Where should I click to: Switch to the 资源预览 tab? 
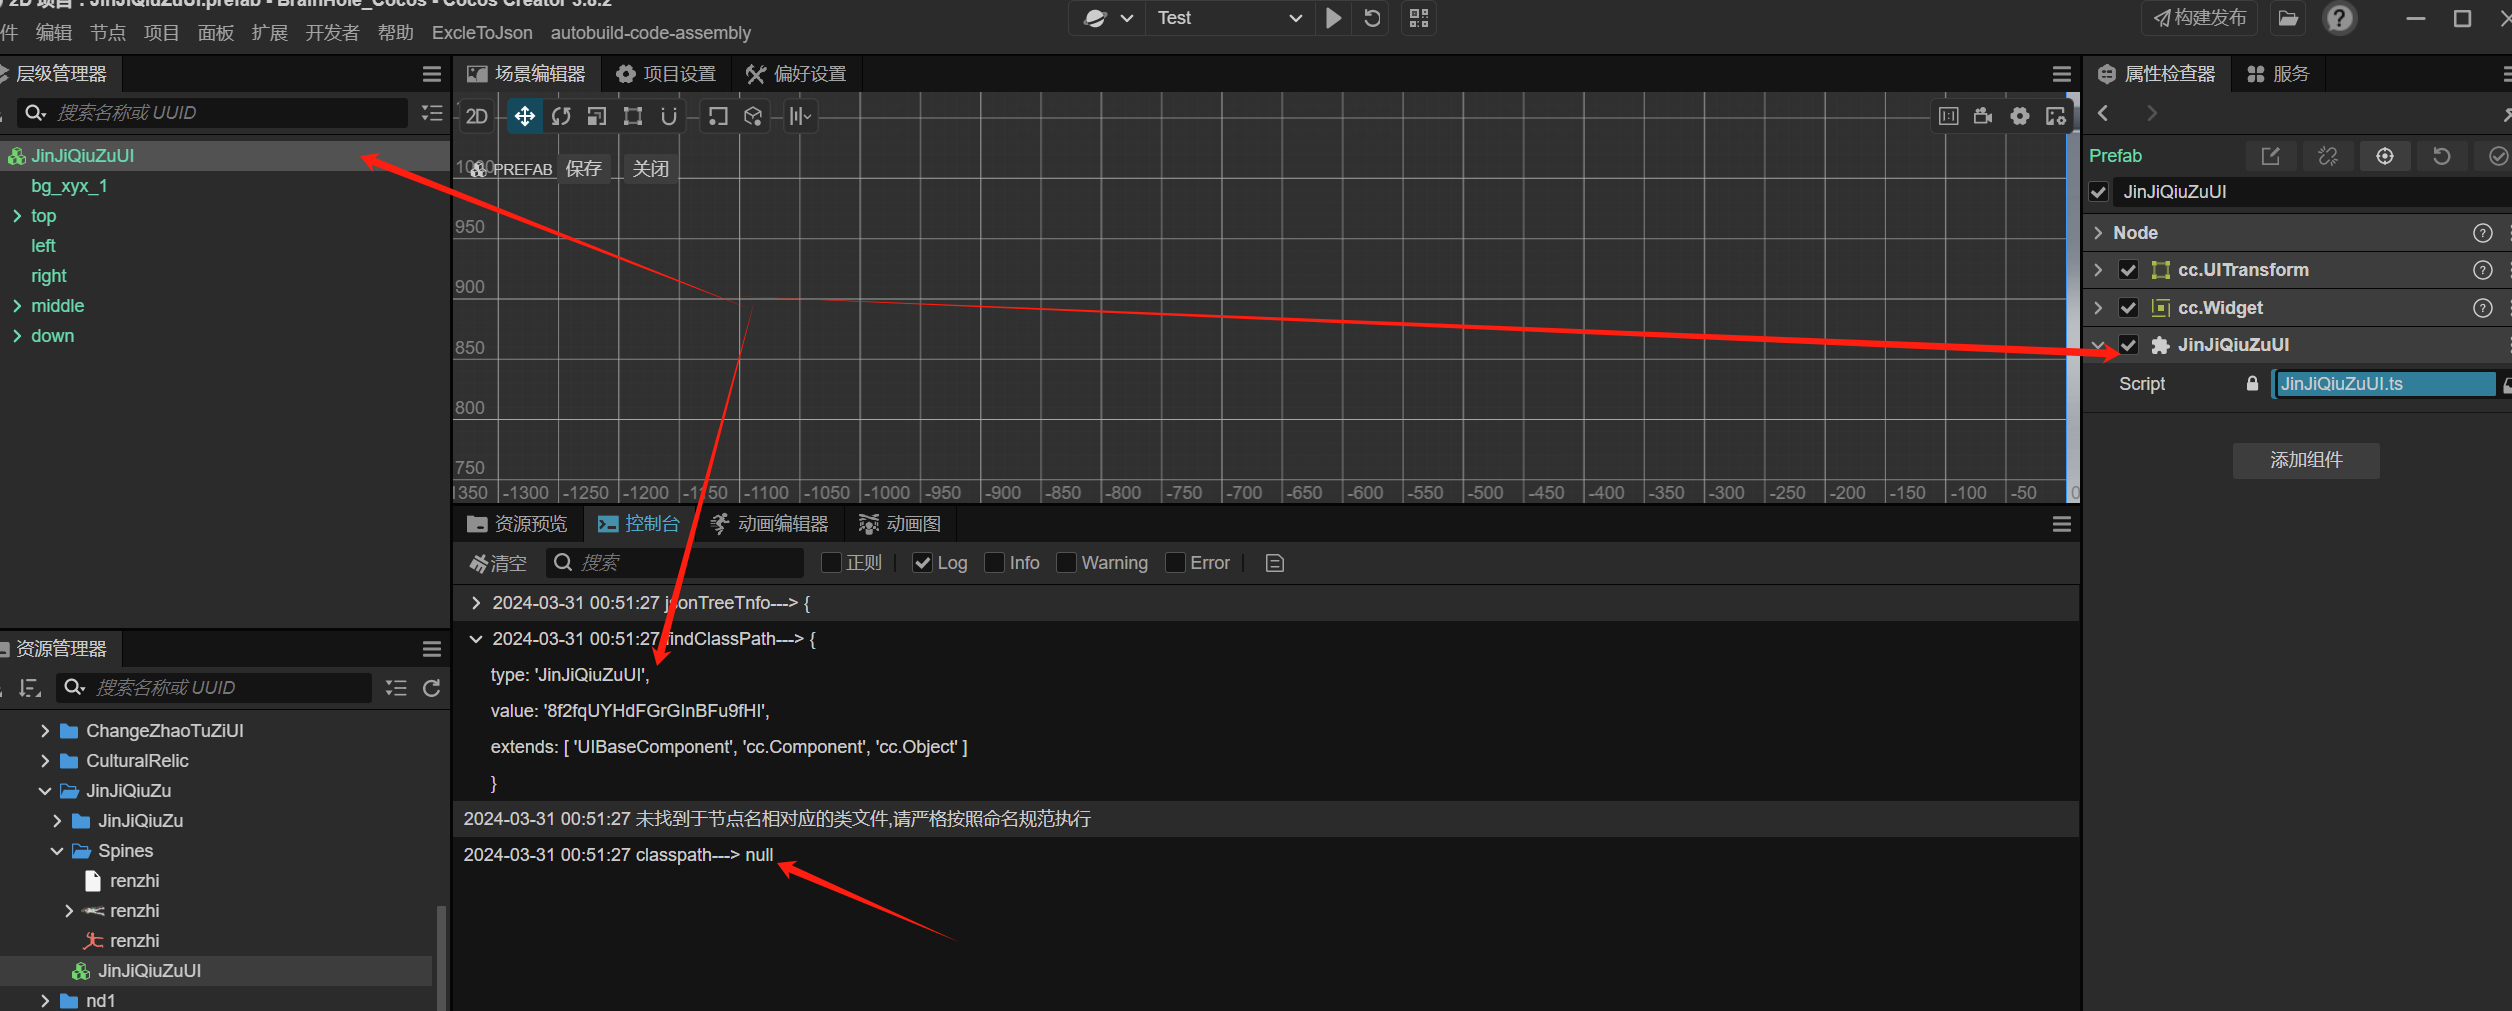point(518,524)
